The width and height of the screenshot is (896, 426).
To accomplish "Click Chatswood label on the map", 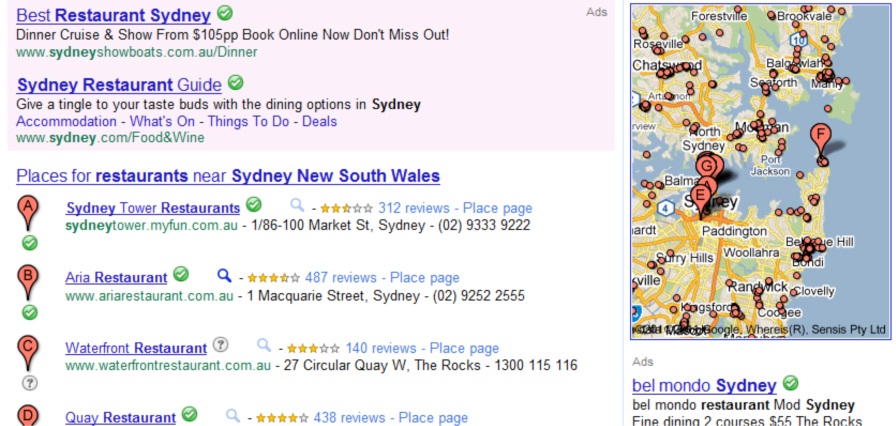I will coord(667,65).
